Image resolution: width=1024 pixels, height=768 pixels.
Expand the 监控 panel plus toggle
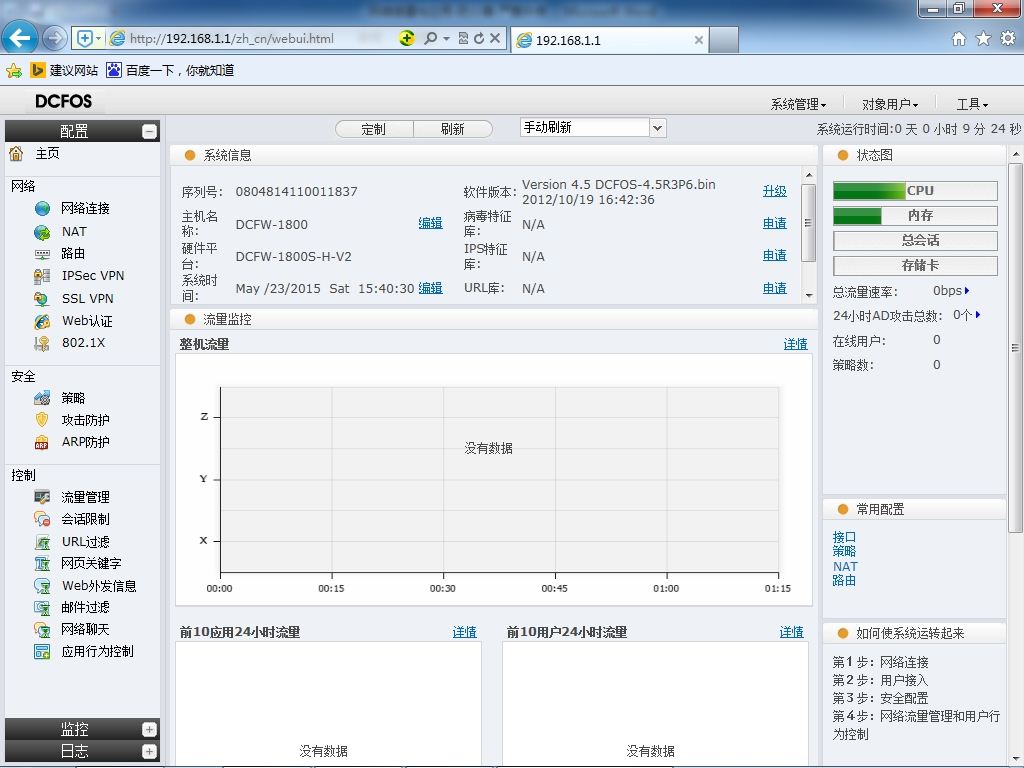tap(150, 729)
